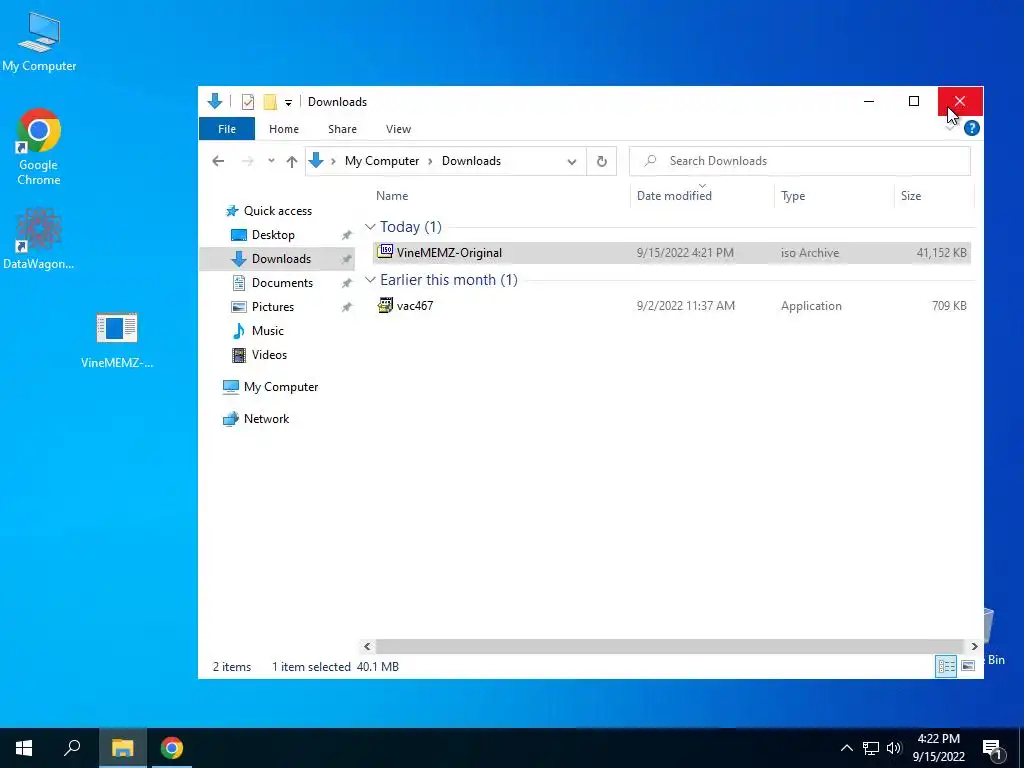
Task: Click My Computer in the address breadcrumb
Action: click(381, 161)
